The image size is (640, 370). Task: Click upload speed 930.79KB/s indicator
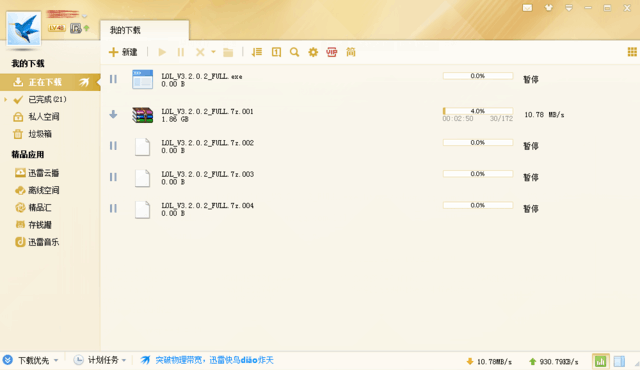pos(553,361)
